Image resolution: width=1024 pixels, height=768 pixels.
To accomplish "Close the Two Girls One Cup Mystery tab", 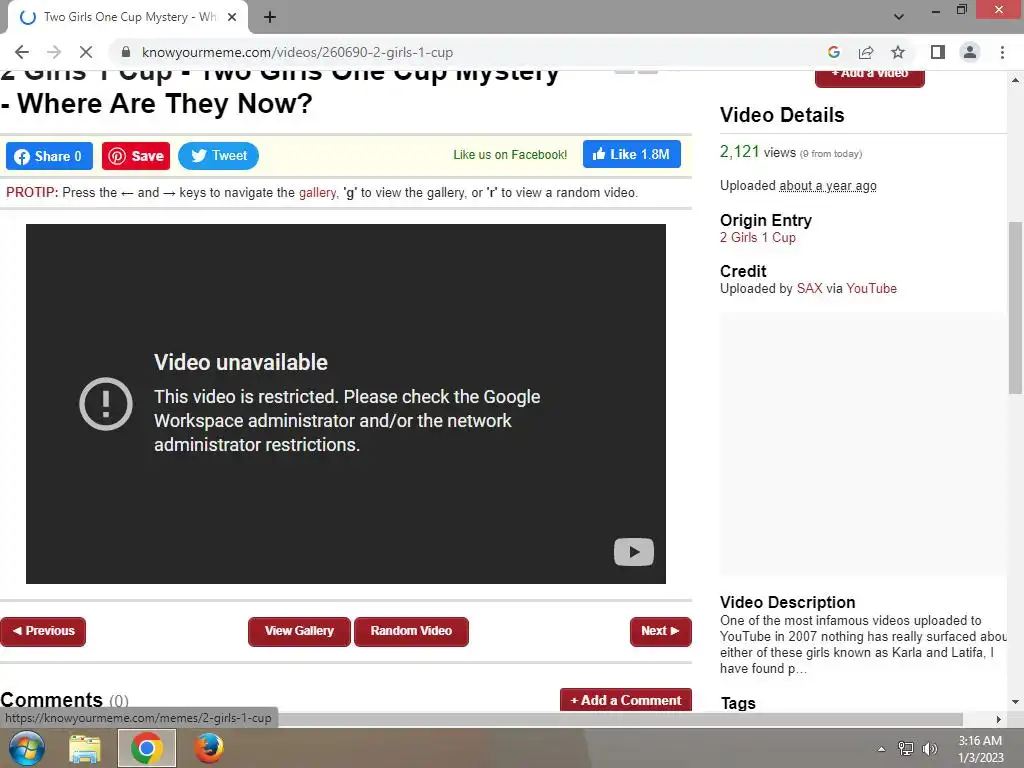I will click(x=232, y=18).
